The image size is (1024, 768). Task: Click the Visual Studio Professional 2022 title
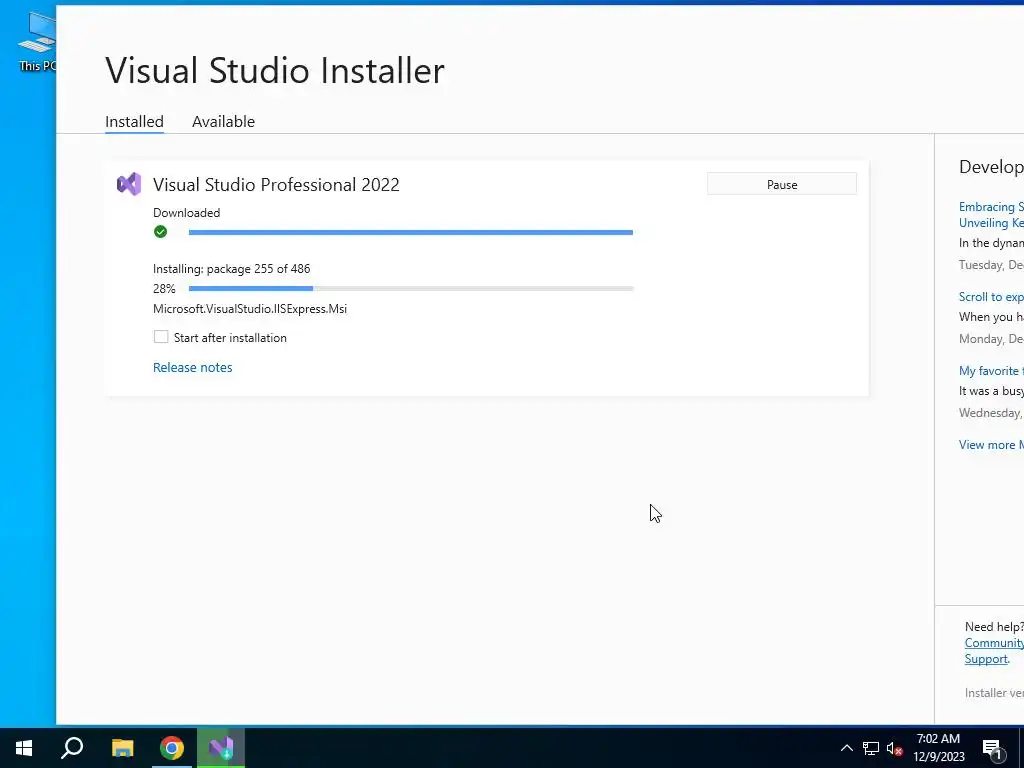pyautogui.click(x=276, y=184)
